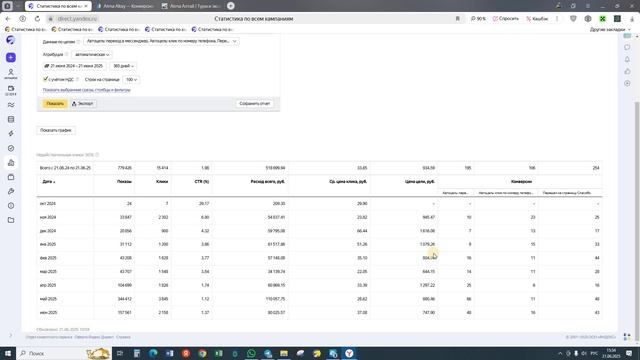
Task: Click the 'Экспорт' button
Action: click(x=83, y=104)
